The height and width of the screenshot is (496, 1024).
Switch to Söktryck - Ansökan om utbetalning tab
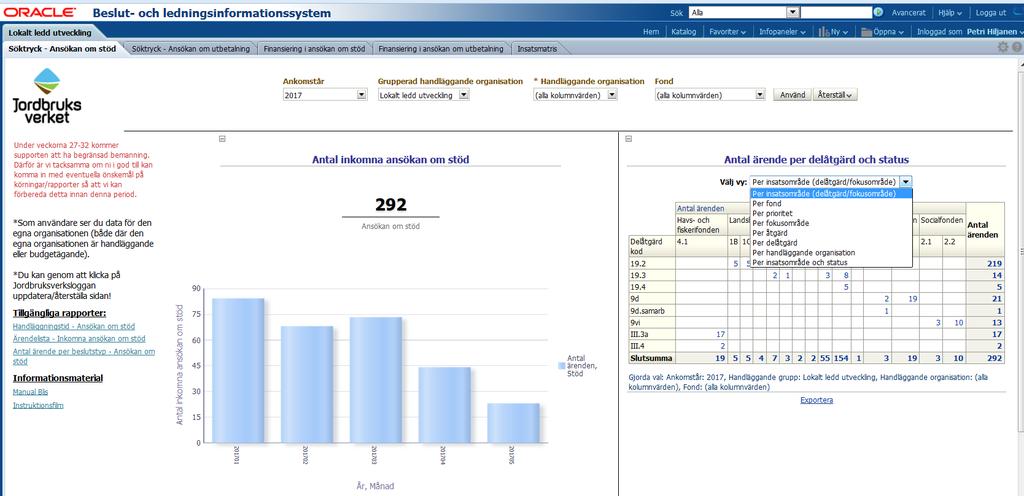coord(191,48)
